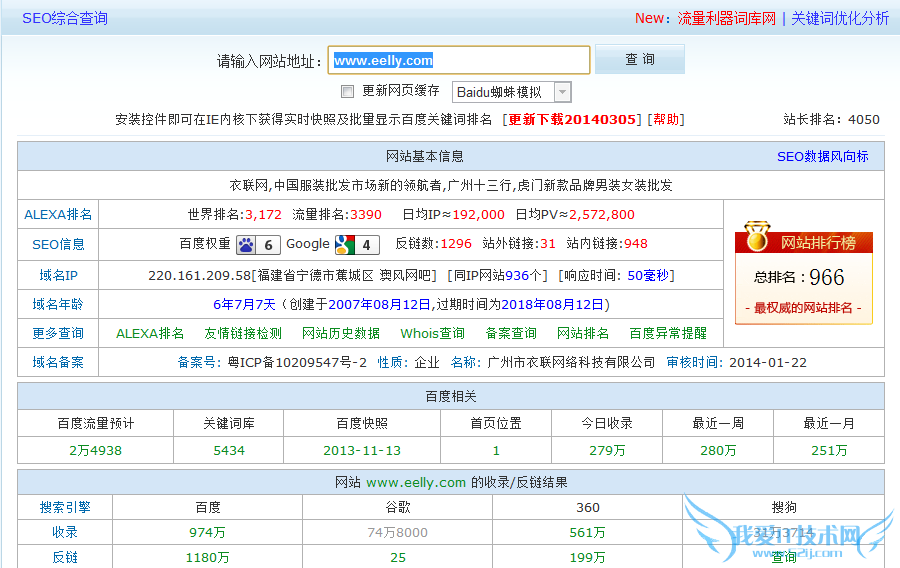Open the www.eelly.com site link
The image size is (900, 568).
416,482
